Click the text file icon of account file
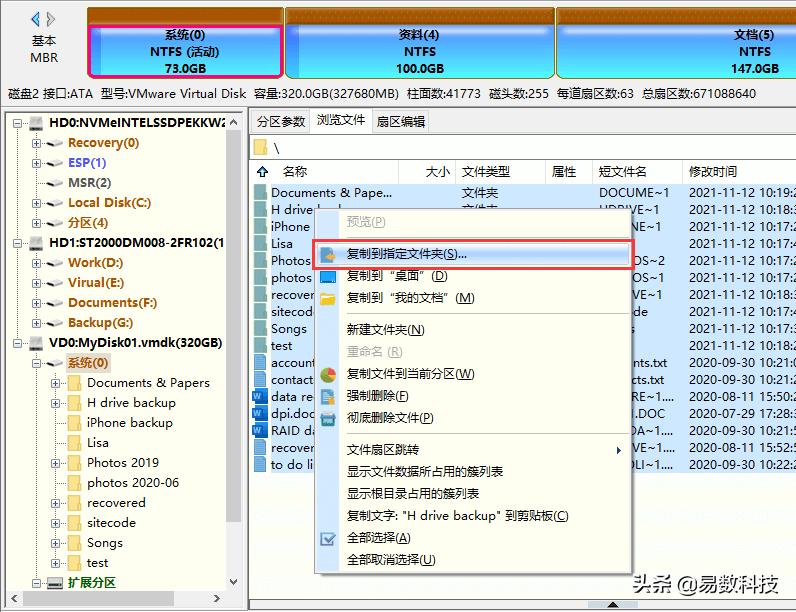This screenshot has height=612, width=796. (x=260, y=362)
